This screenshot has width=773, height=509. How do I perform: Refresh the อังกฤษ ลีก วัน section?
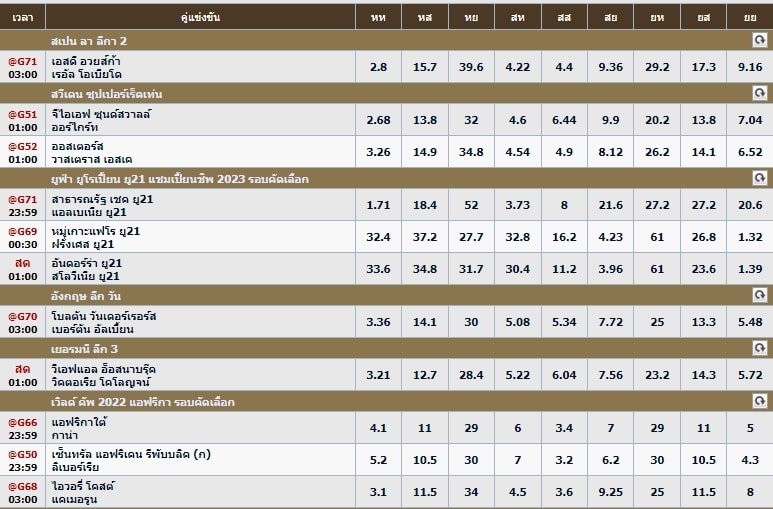click(759, 295)
